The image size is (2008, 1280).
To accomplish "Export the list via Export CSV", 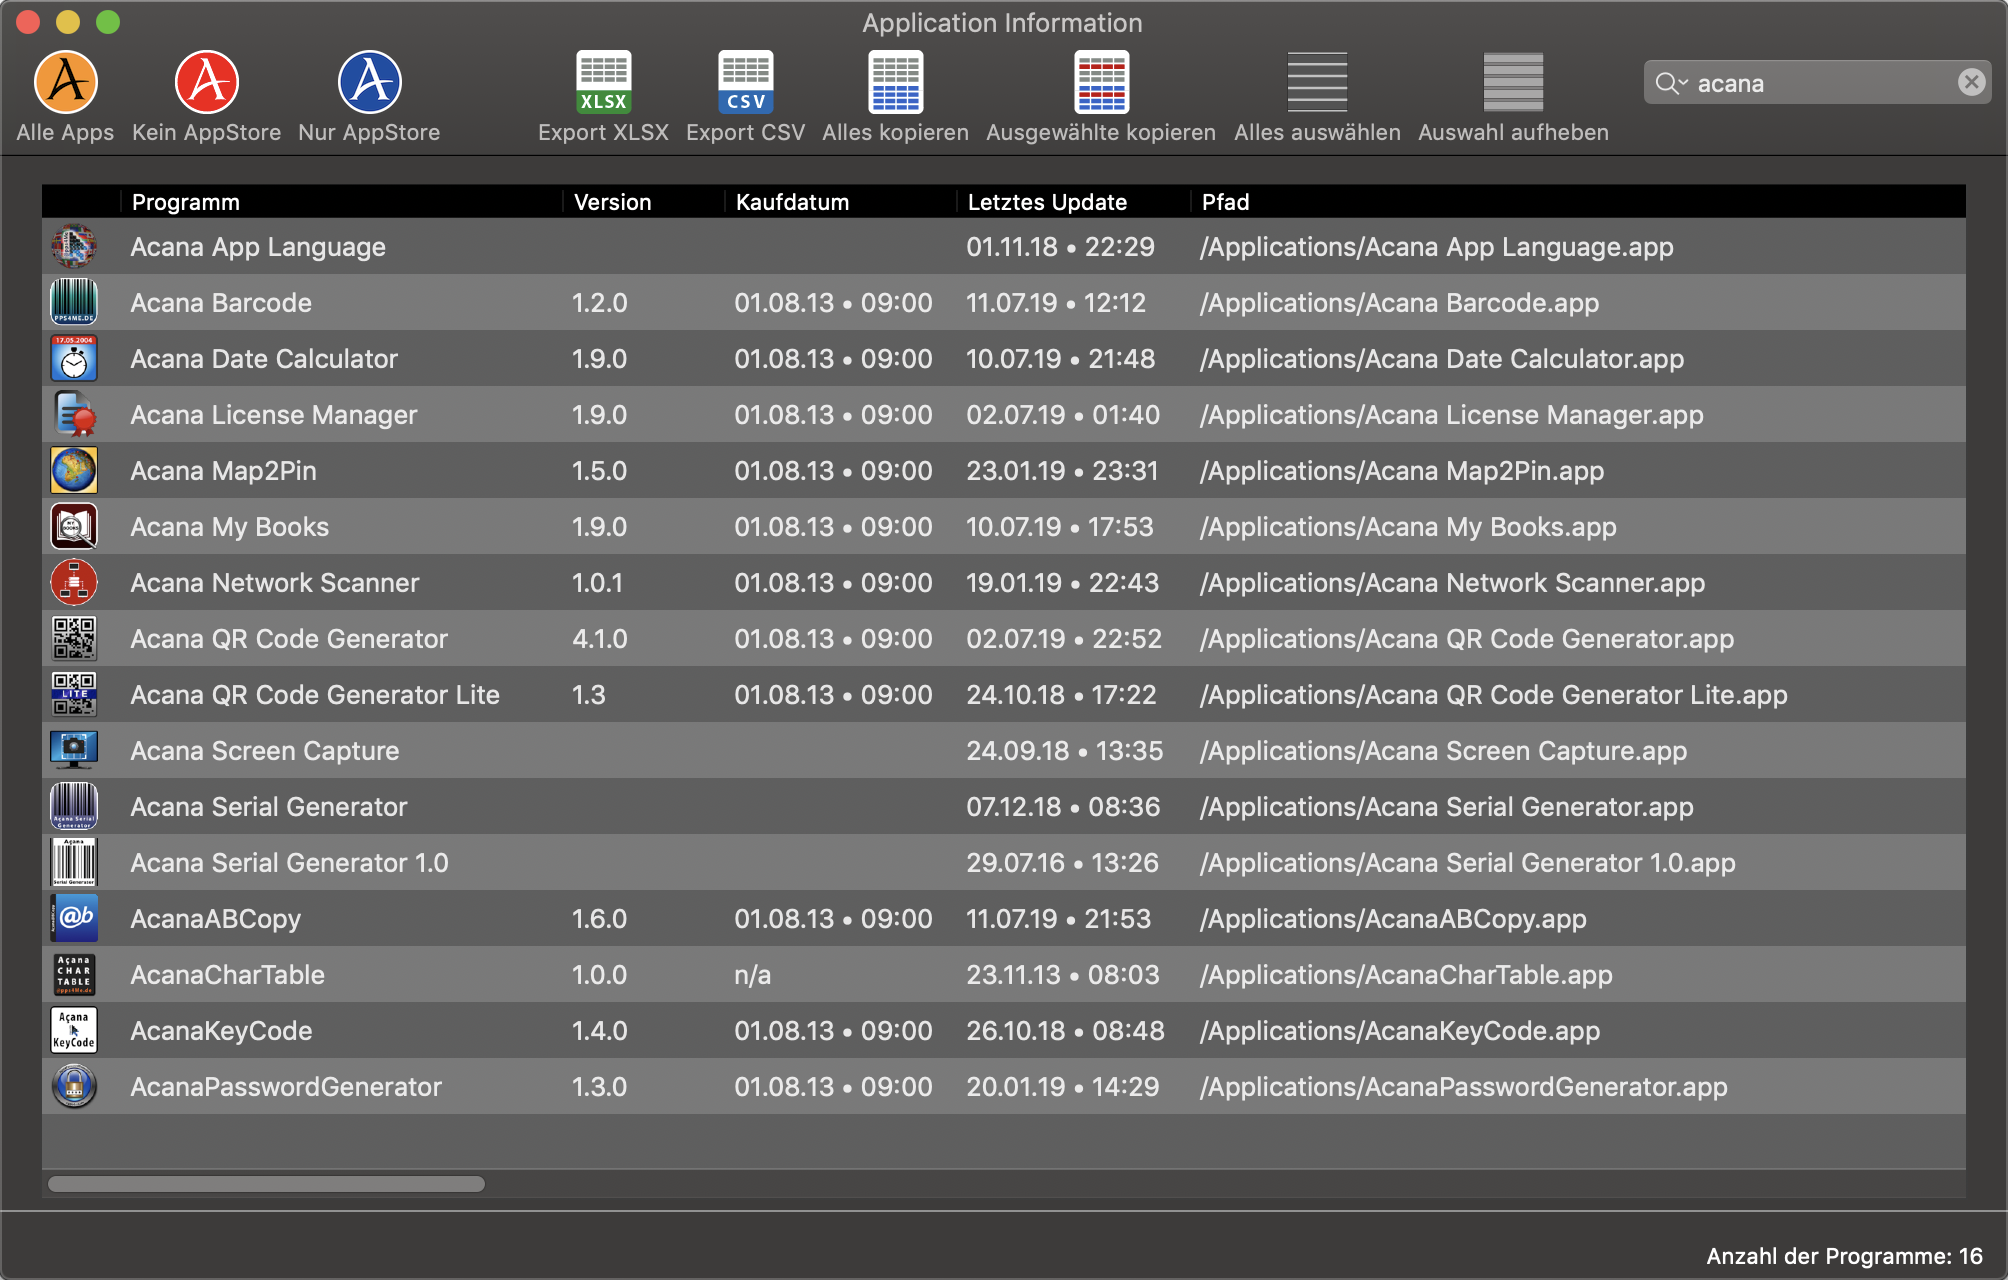I will (746, 82).
